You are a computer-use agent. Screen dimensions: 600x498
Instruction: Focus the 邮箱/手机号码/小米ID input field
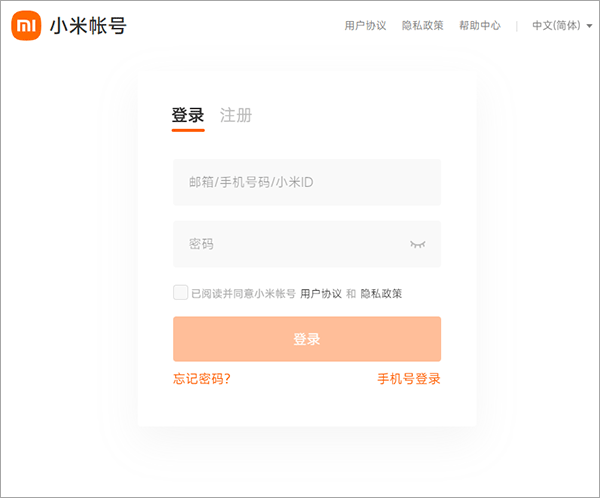pos(307,182)
